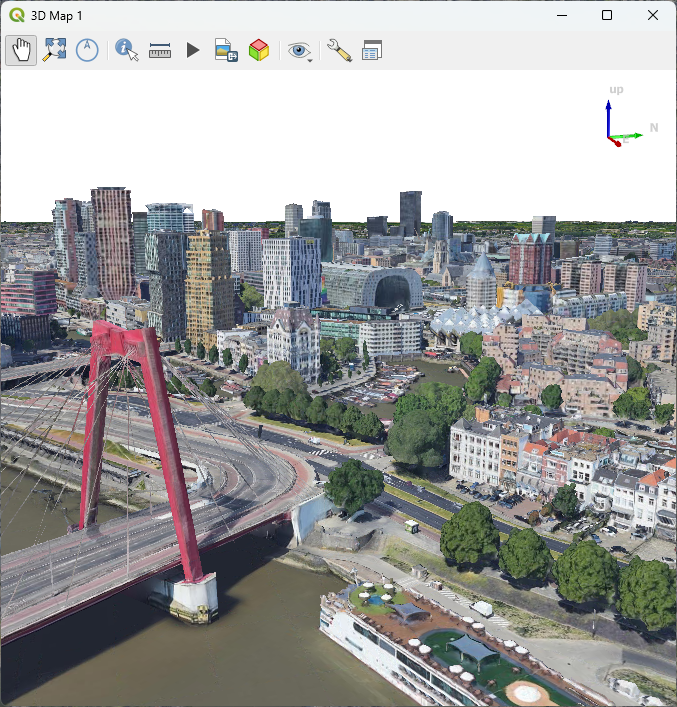This screenshot has width=677, height=707.
Task: Click Save as Image icon
Action: tap(226, 50)
